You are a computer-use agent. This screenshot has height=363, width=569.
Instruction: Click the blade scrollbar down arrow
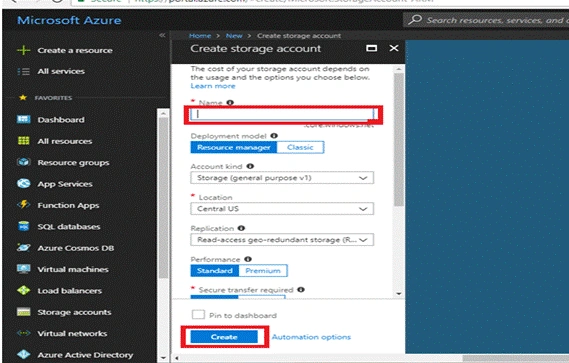[x=399, y=294]
